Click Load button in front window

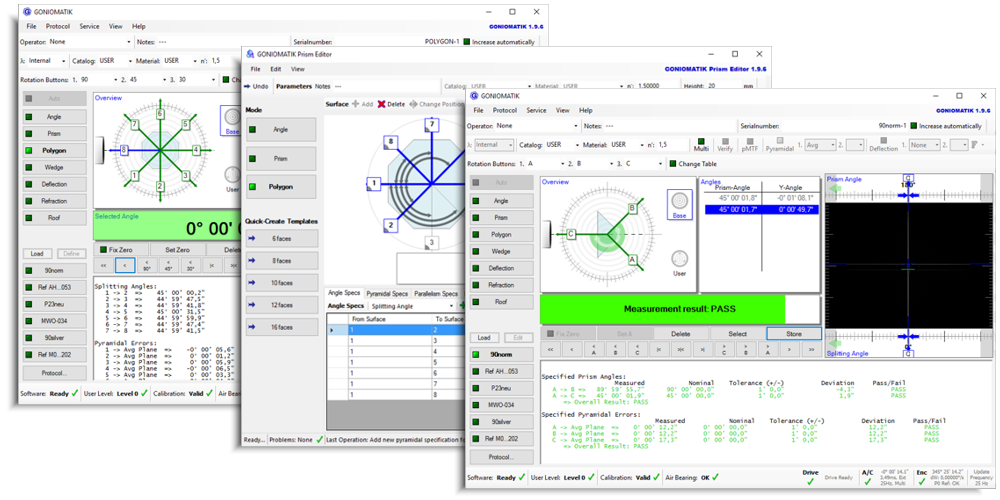coord(484,337)
